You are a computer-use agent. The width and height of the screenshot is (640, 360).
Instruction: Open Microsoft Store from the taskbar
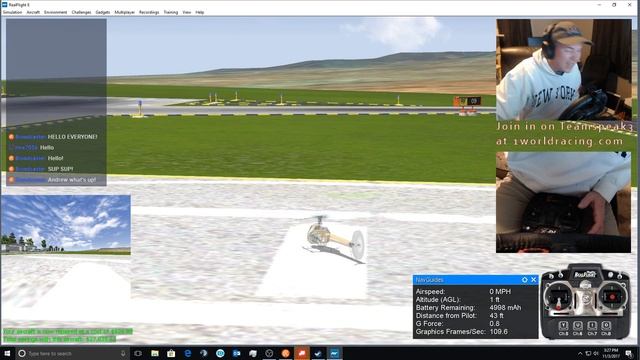171,353
